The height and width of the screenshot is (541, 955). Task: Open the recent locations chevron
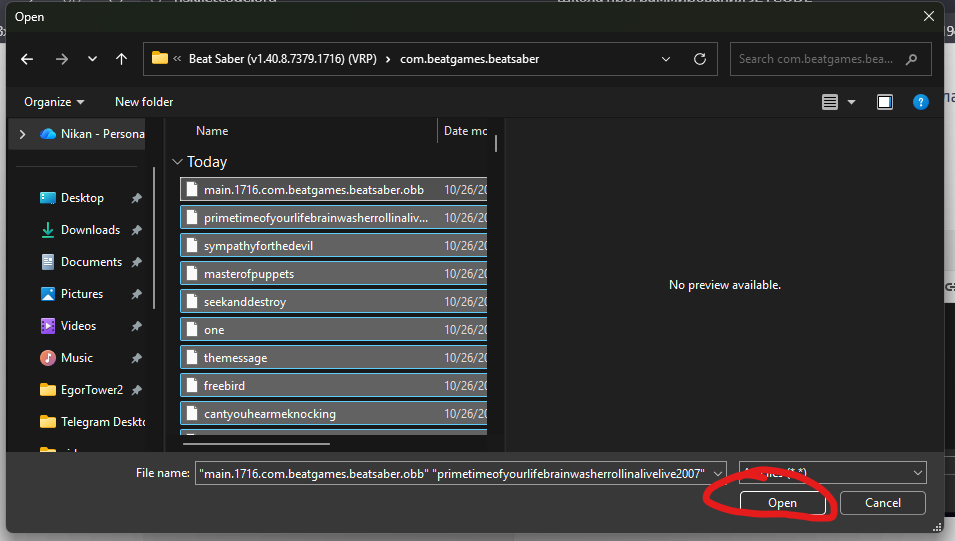pos(92,59)
